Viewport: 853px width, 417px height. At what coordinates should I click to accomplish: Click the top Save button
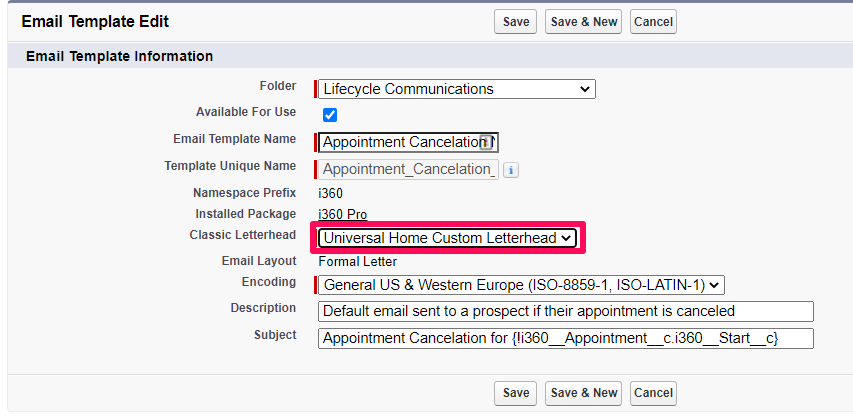click(x=516, y=22)
